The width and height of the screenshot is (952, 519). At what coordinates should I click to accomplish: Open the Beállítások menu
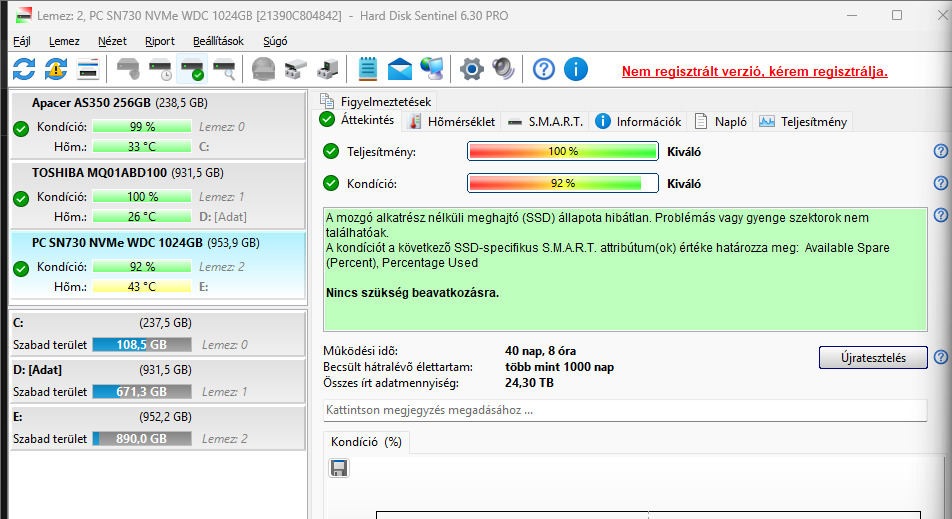tap(219, 41)
